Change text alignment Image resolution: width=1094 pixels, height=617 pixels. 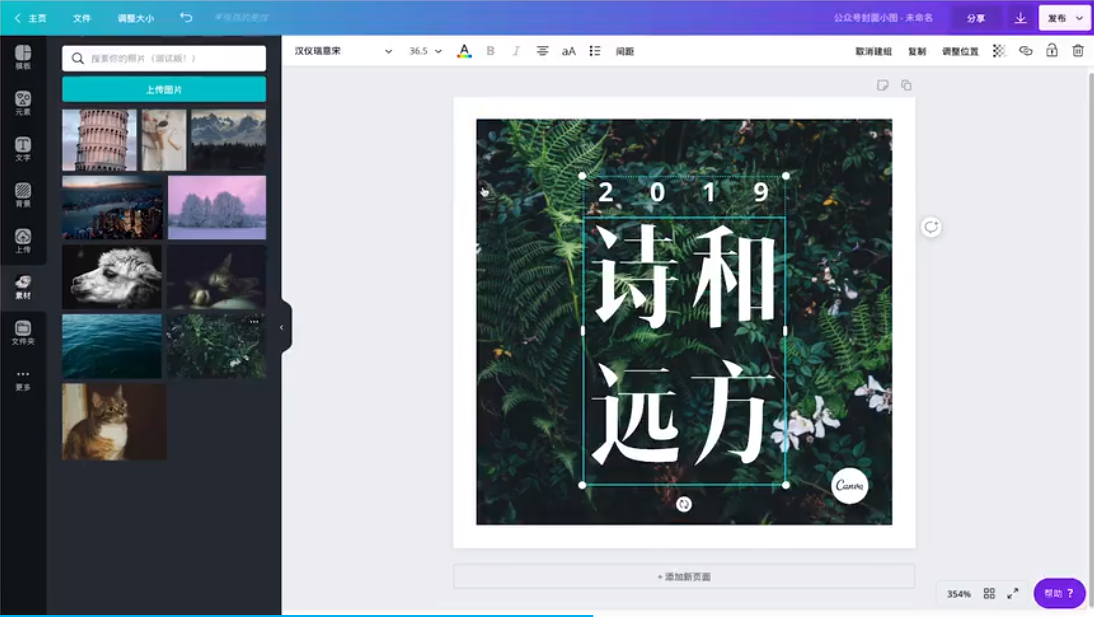542,51
